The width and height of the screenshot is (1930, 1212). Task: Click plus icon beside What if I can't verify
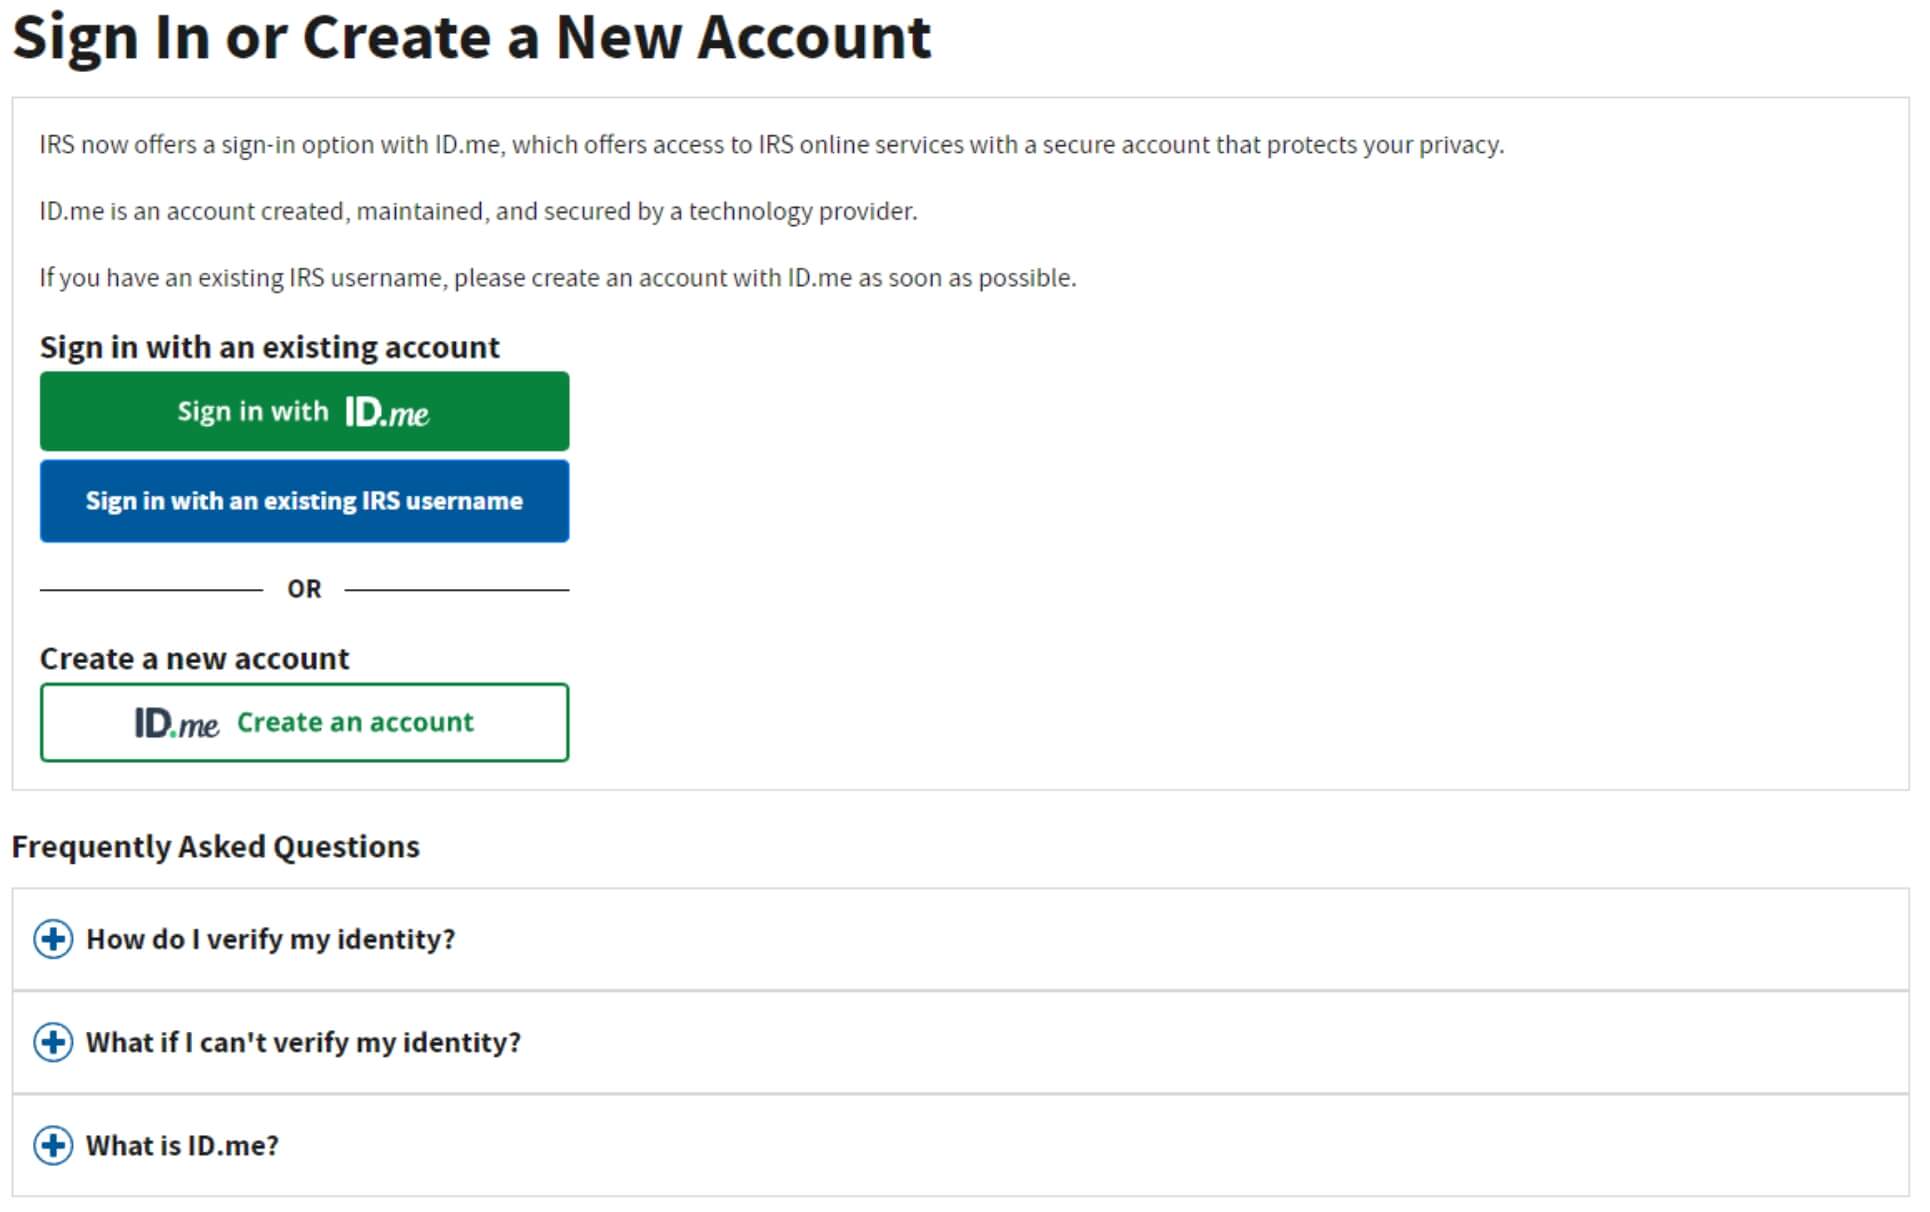(53, 1042)
